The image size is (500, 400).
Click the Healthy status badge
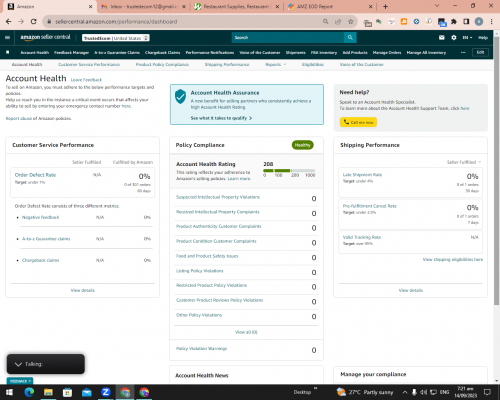pyautogui.click(x=302, y=145)
